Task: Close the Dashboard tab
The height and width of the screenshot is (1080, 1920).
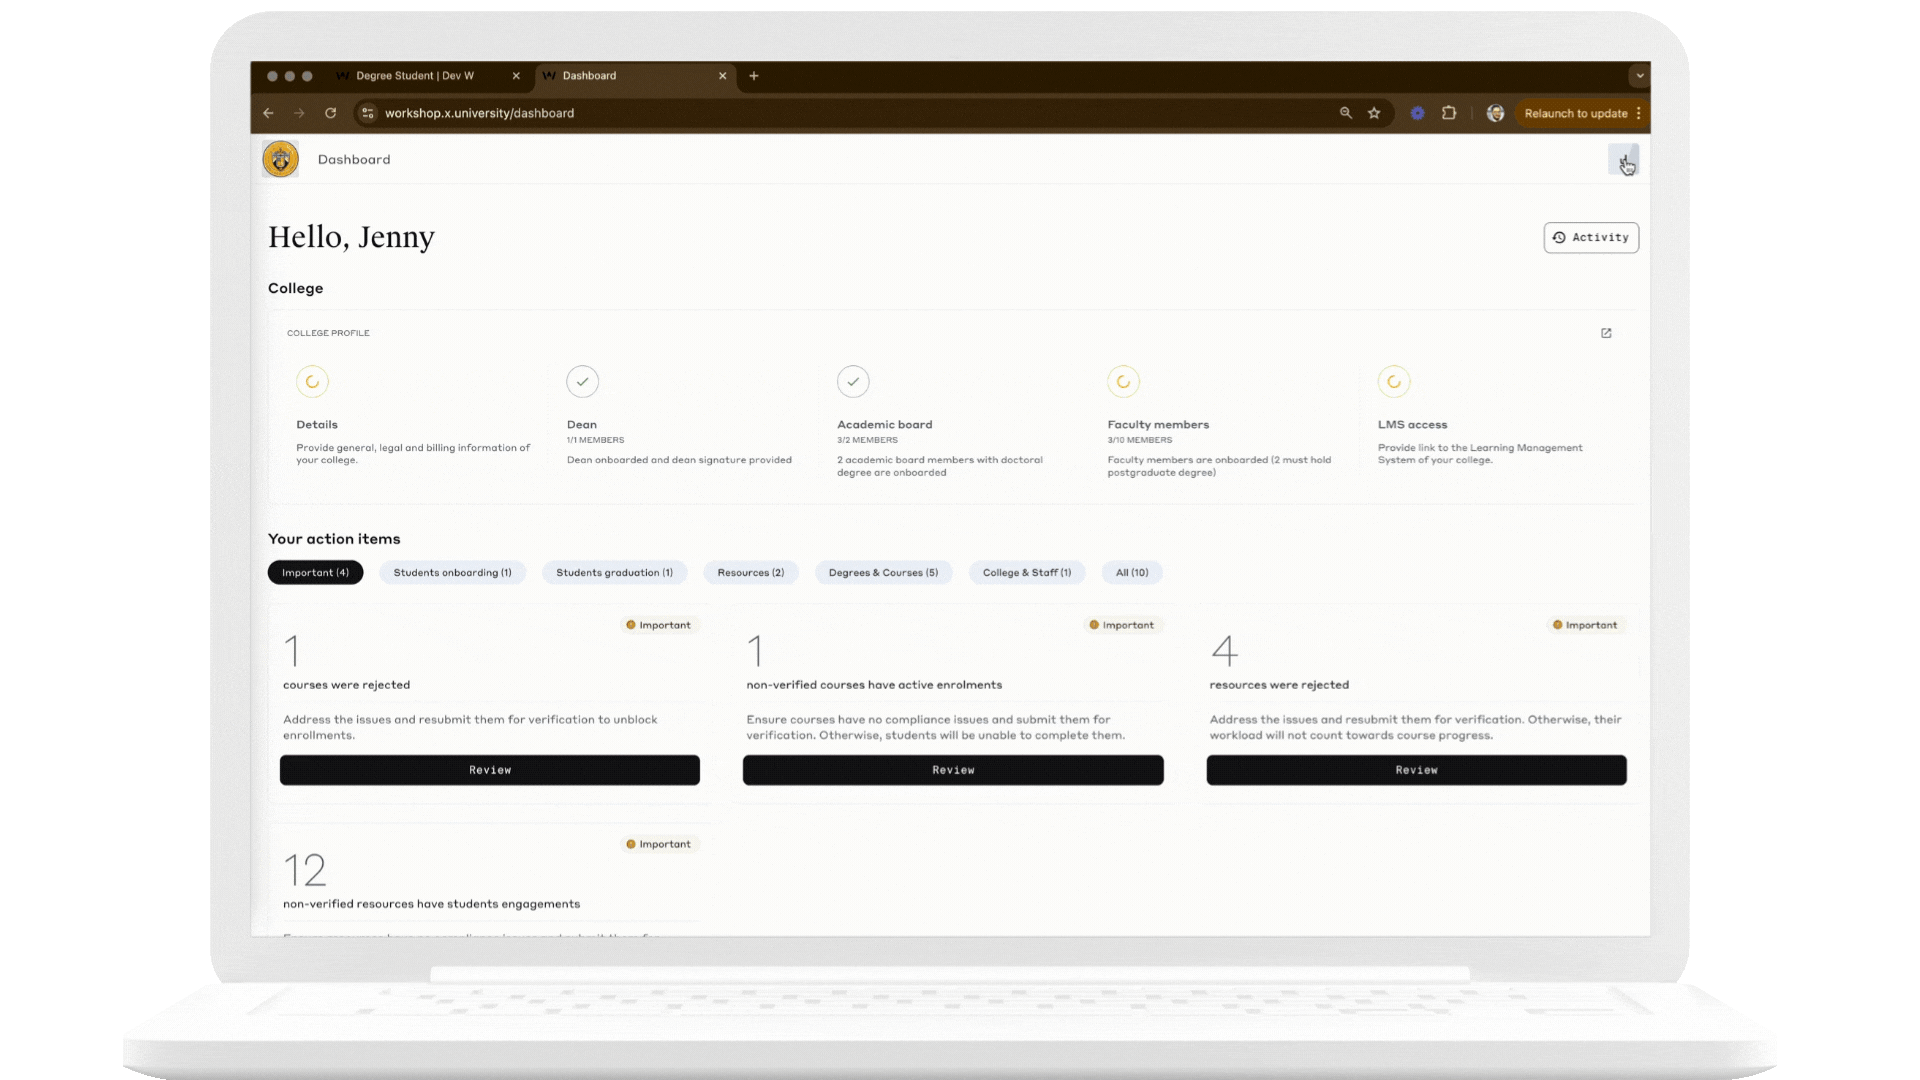Action: 722,76
